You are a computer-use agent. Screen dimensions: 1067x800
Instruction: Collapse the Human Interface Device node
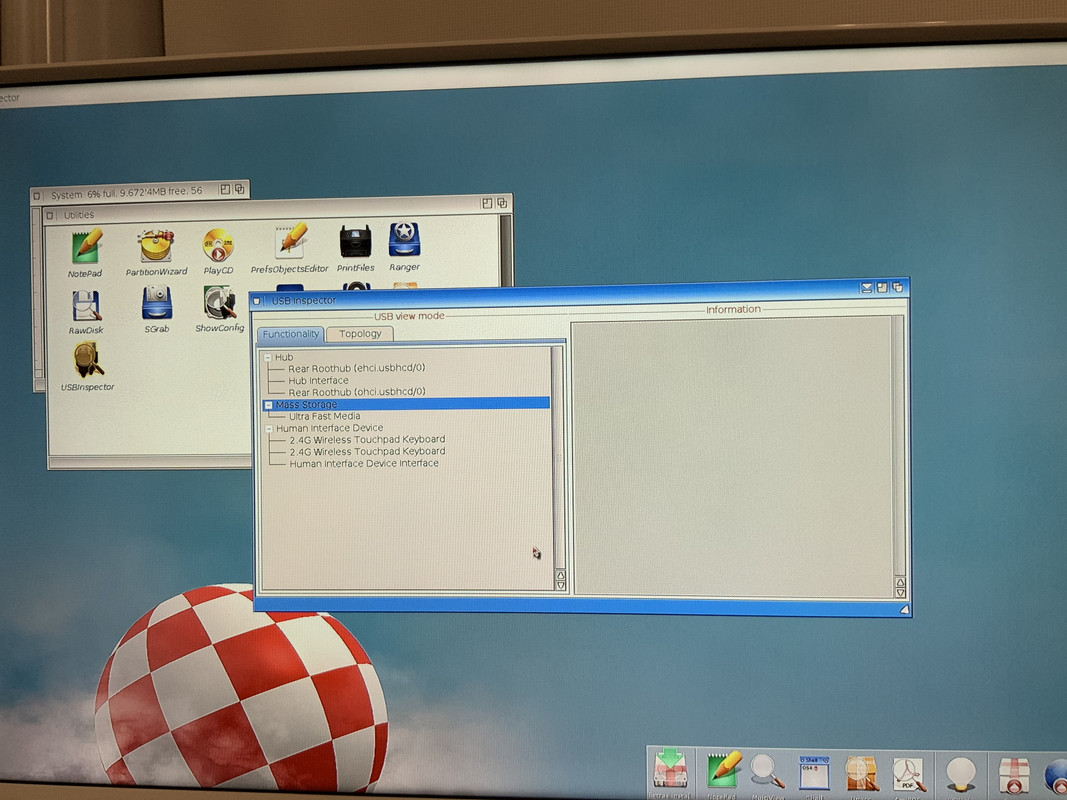point(269,429)
